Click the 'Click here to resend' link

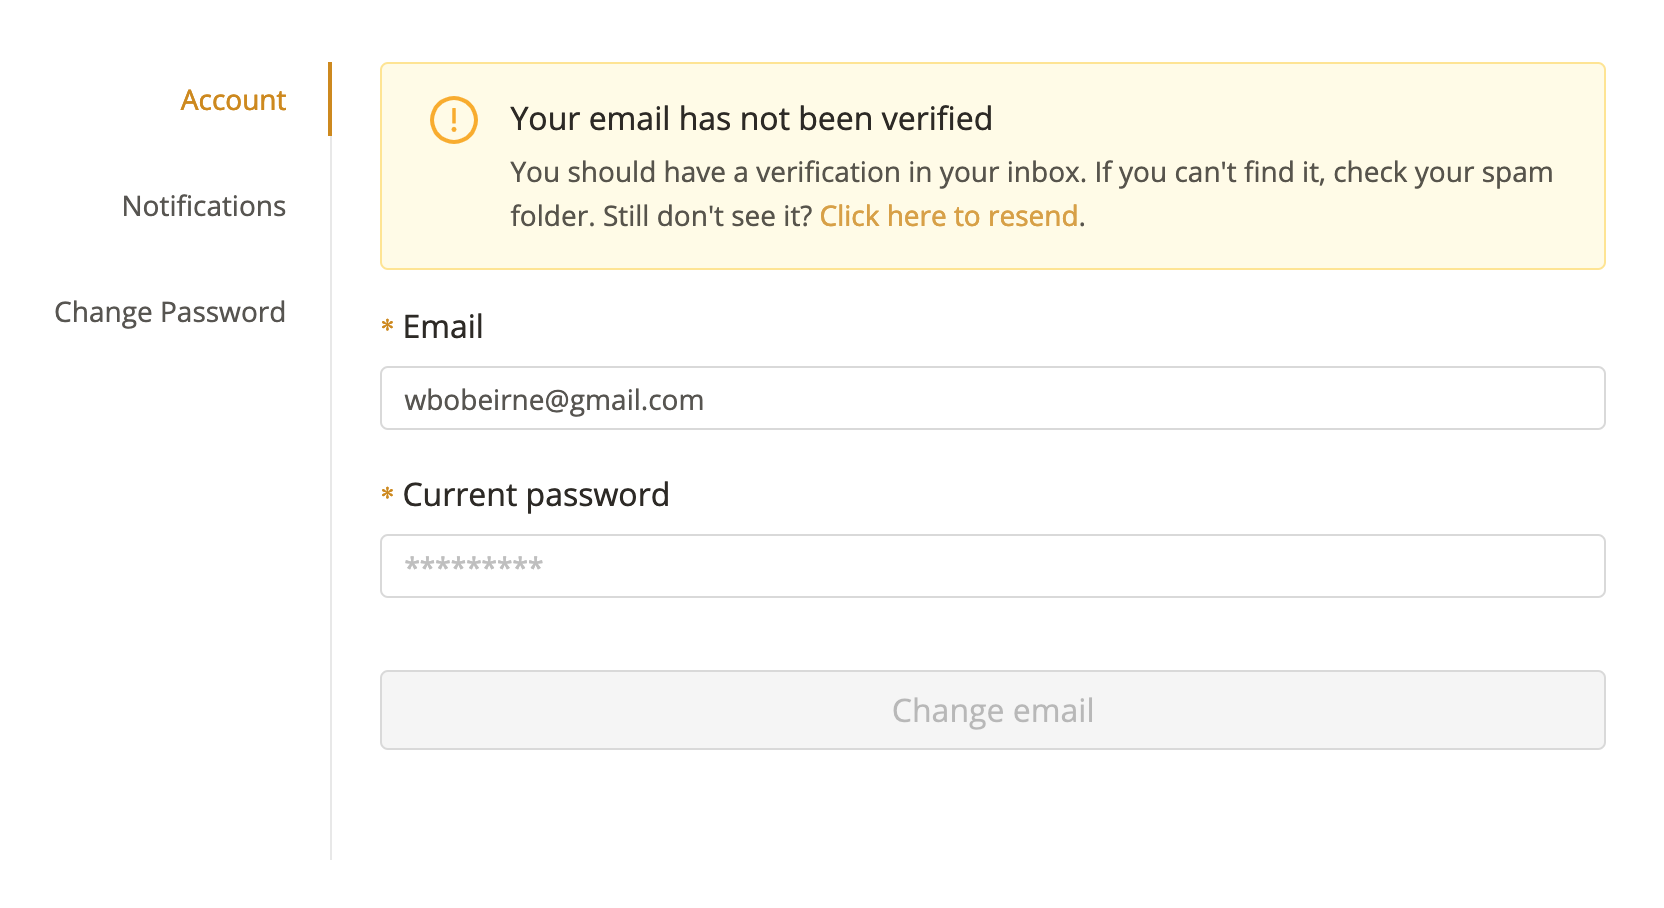pyautogui.click(x=948, y=216)
